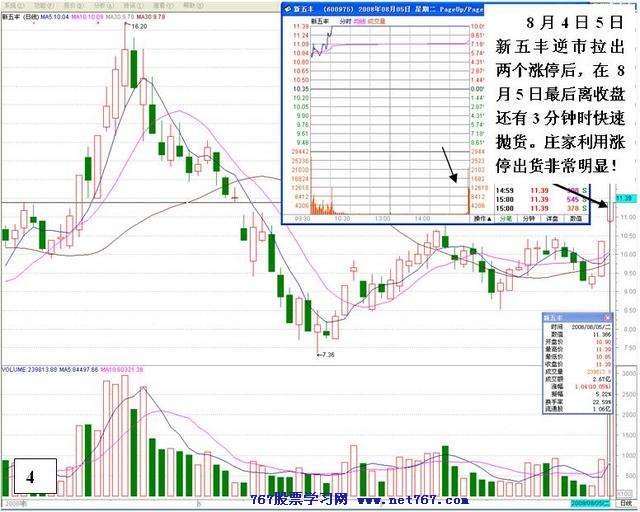Select the 详盘 tab
The width and height of the screenshot is (640, 512).
(x=555, y=218)
